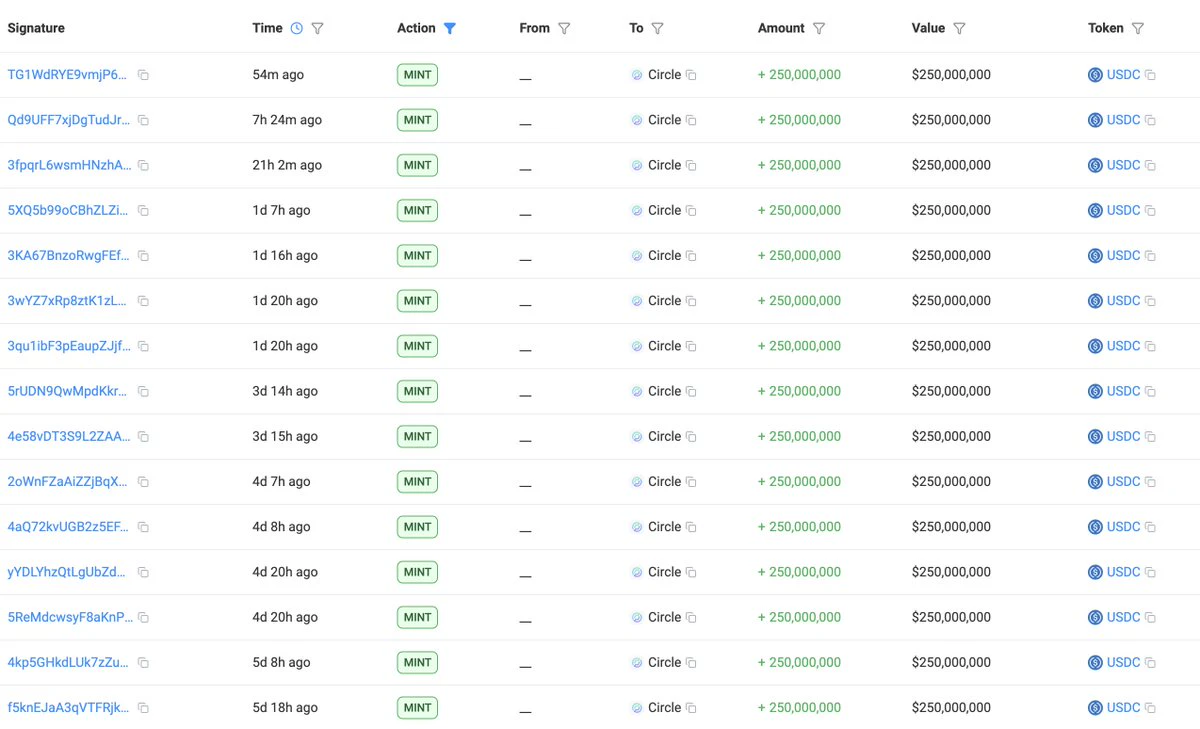Copy signature TG1WdRYE9vmjP6 with its copy icon
1200x729 pixels.
point(143,75)
